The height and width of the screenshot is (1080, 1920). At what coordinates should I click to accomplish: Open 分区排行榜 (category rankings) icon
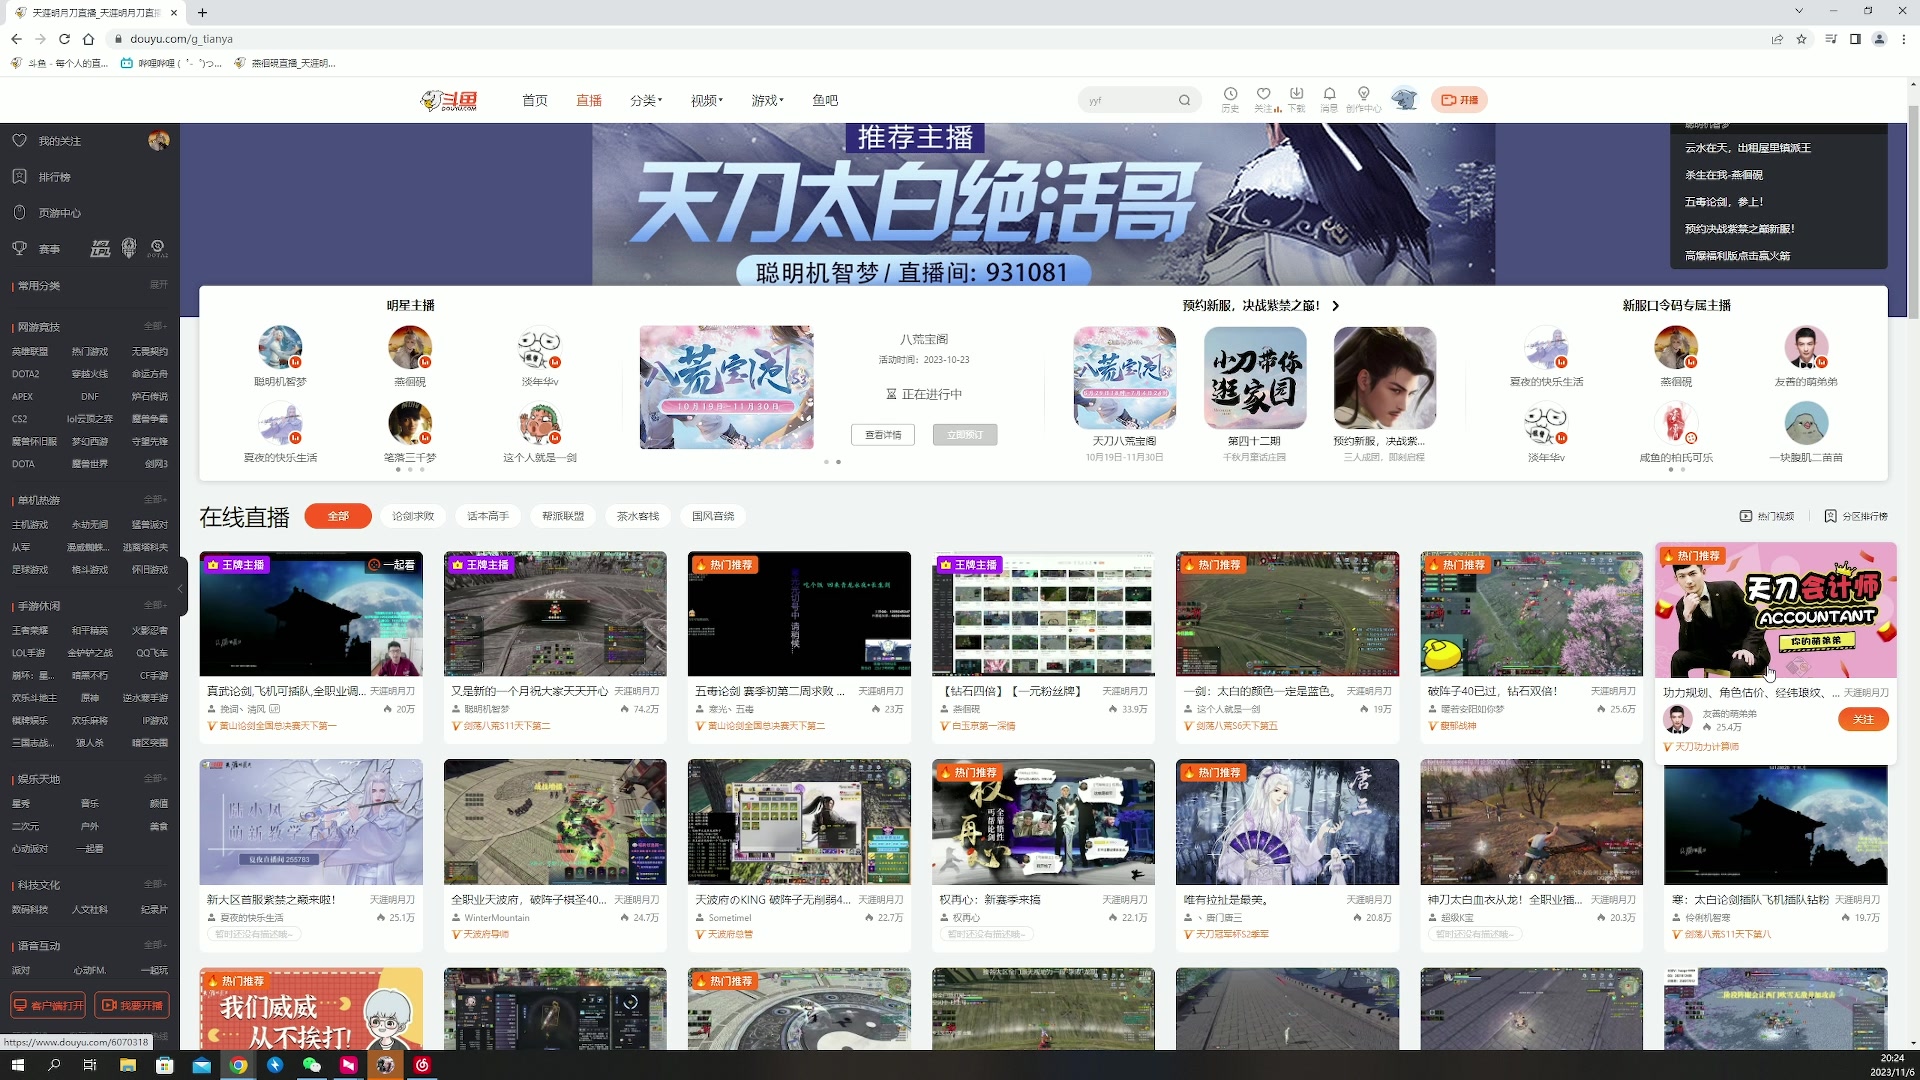[1830, 516]
